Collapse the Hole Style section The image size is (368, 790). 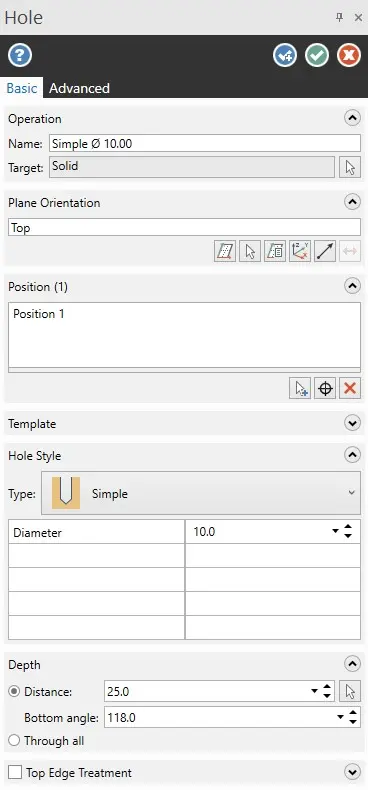coord(352,455)
